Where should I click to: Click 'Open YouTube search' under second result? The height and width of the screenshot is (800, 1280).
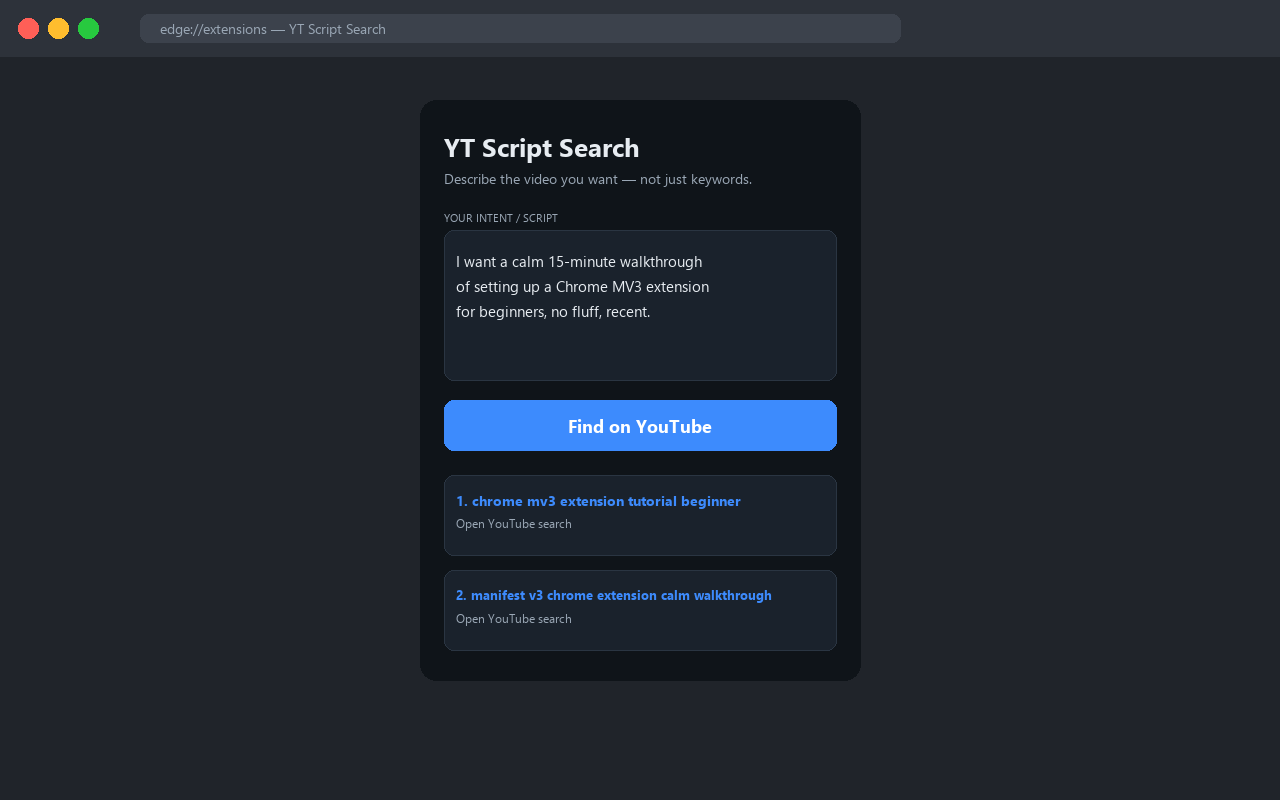click(514, 619)
